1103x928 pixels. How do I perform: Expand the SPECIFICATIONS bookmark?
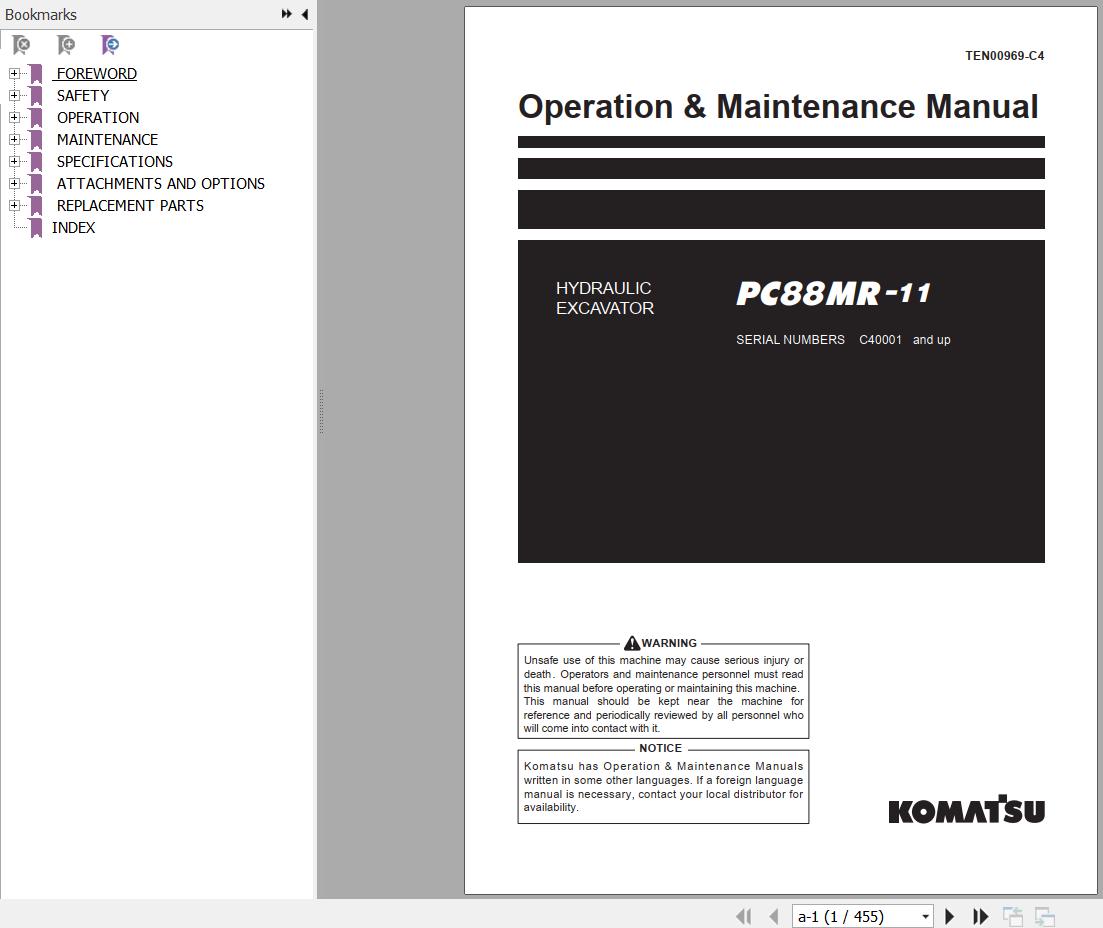pos(14,161)
